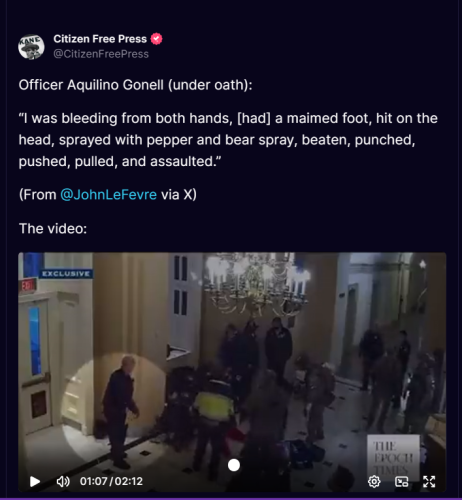Viewport: 462px width, 500px height.
Task: Click the spotlighted man in the video
Action: 120,412
